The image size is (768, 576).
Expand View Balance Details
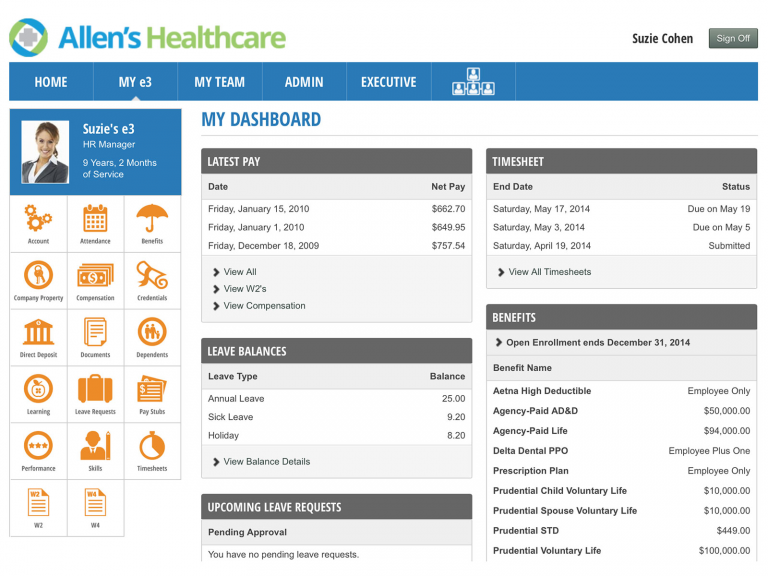pos(266,462)
